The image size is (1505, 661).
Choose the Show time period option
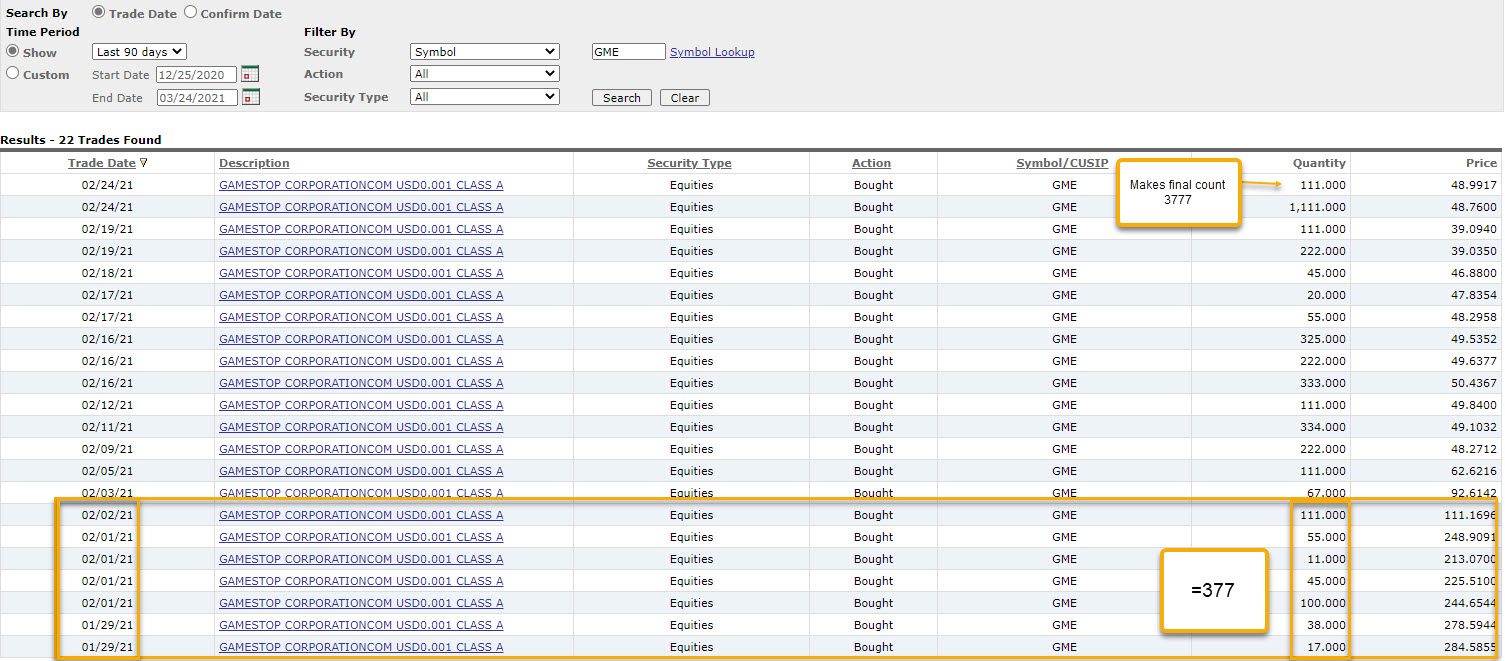13,51
